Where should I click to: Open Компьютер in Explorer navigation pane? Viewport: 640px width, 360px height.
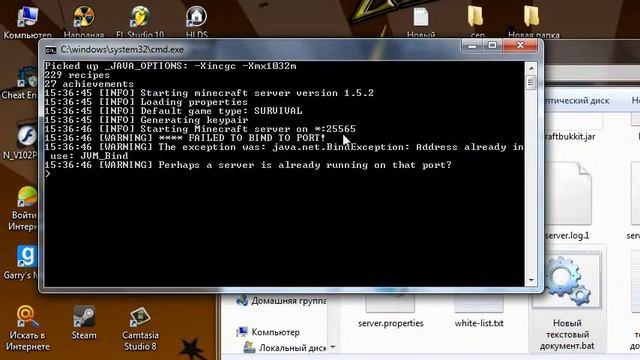point(269,332)
